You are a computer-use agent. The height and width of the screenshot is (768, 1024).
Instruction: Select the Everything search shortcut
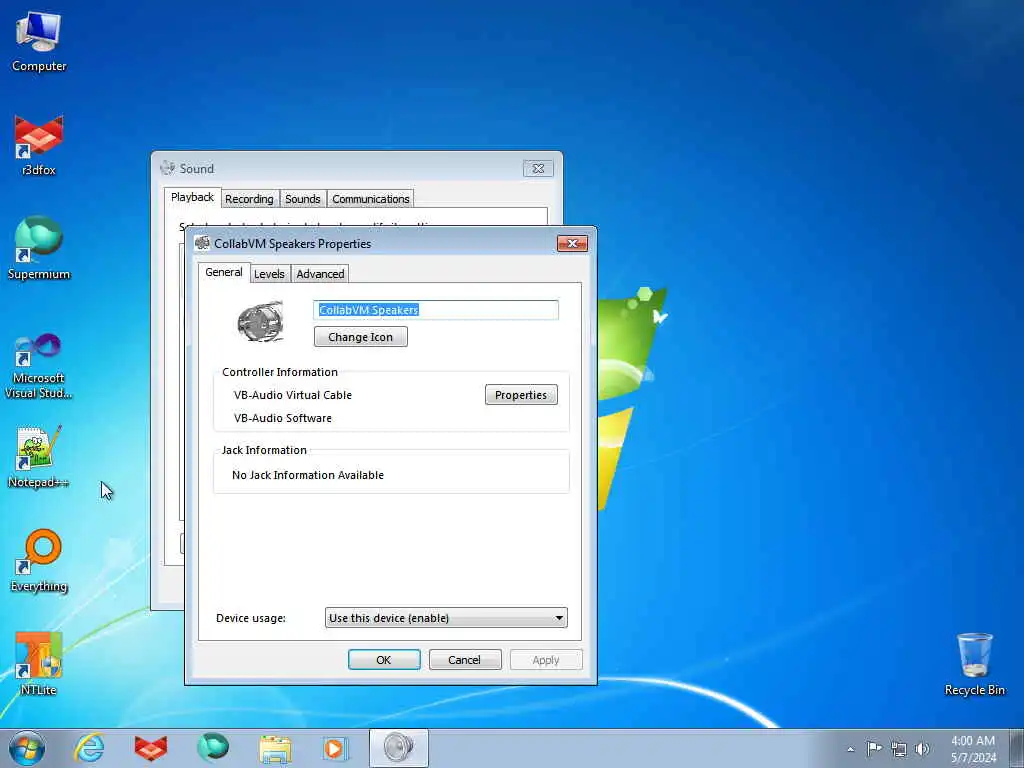39,560
